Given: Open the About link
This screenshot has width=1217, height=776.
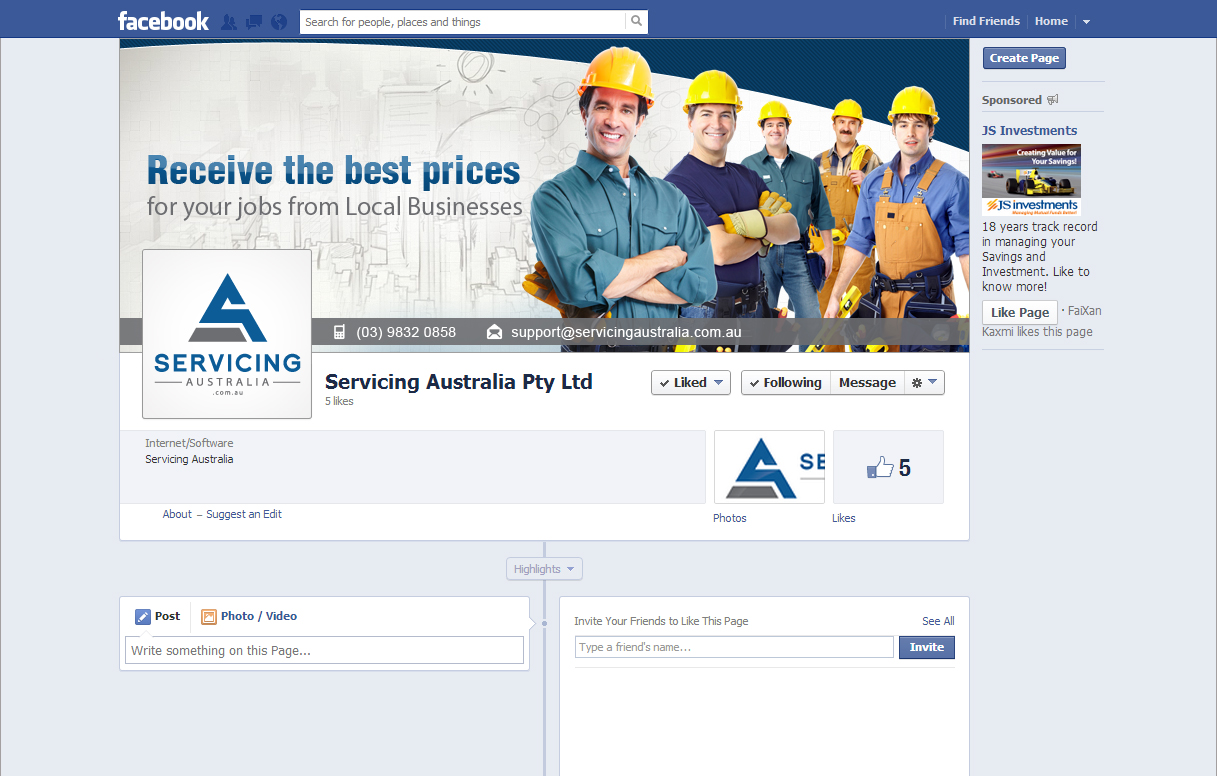Looking at the screenshot, I should click(177, 514).
